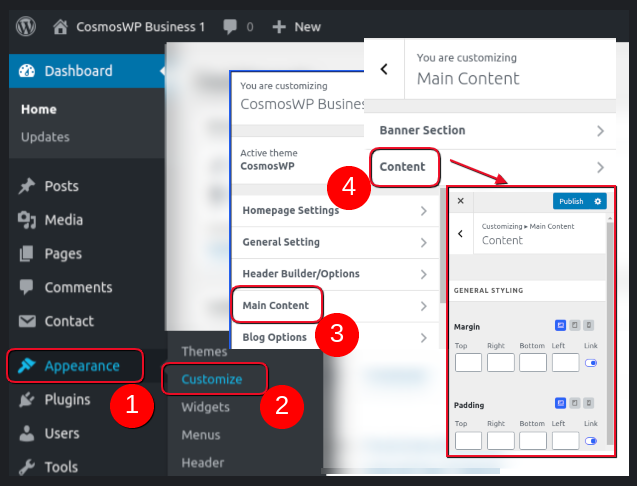Select tablet device for Margin

574,325
